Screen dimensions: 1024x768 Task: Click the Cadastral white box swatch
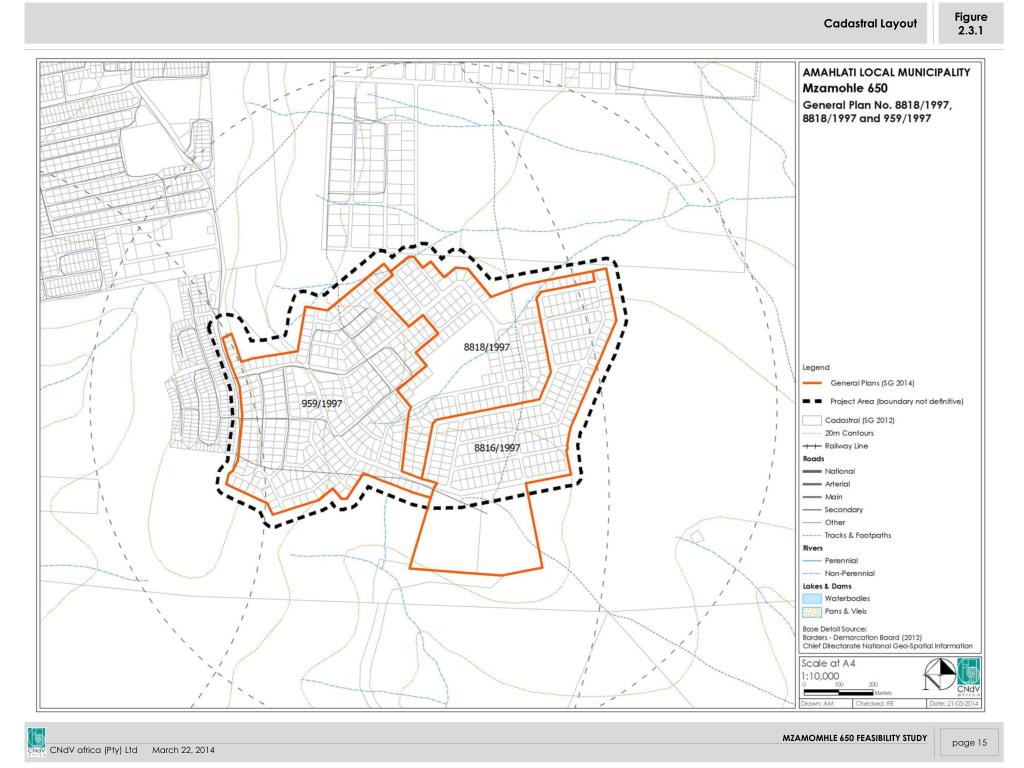[812, 421]
